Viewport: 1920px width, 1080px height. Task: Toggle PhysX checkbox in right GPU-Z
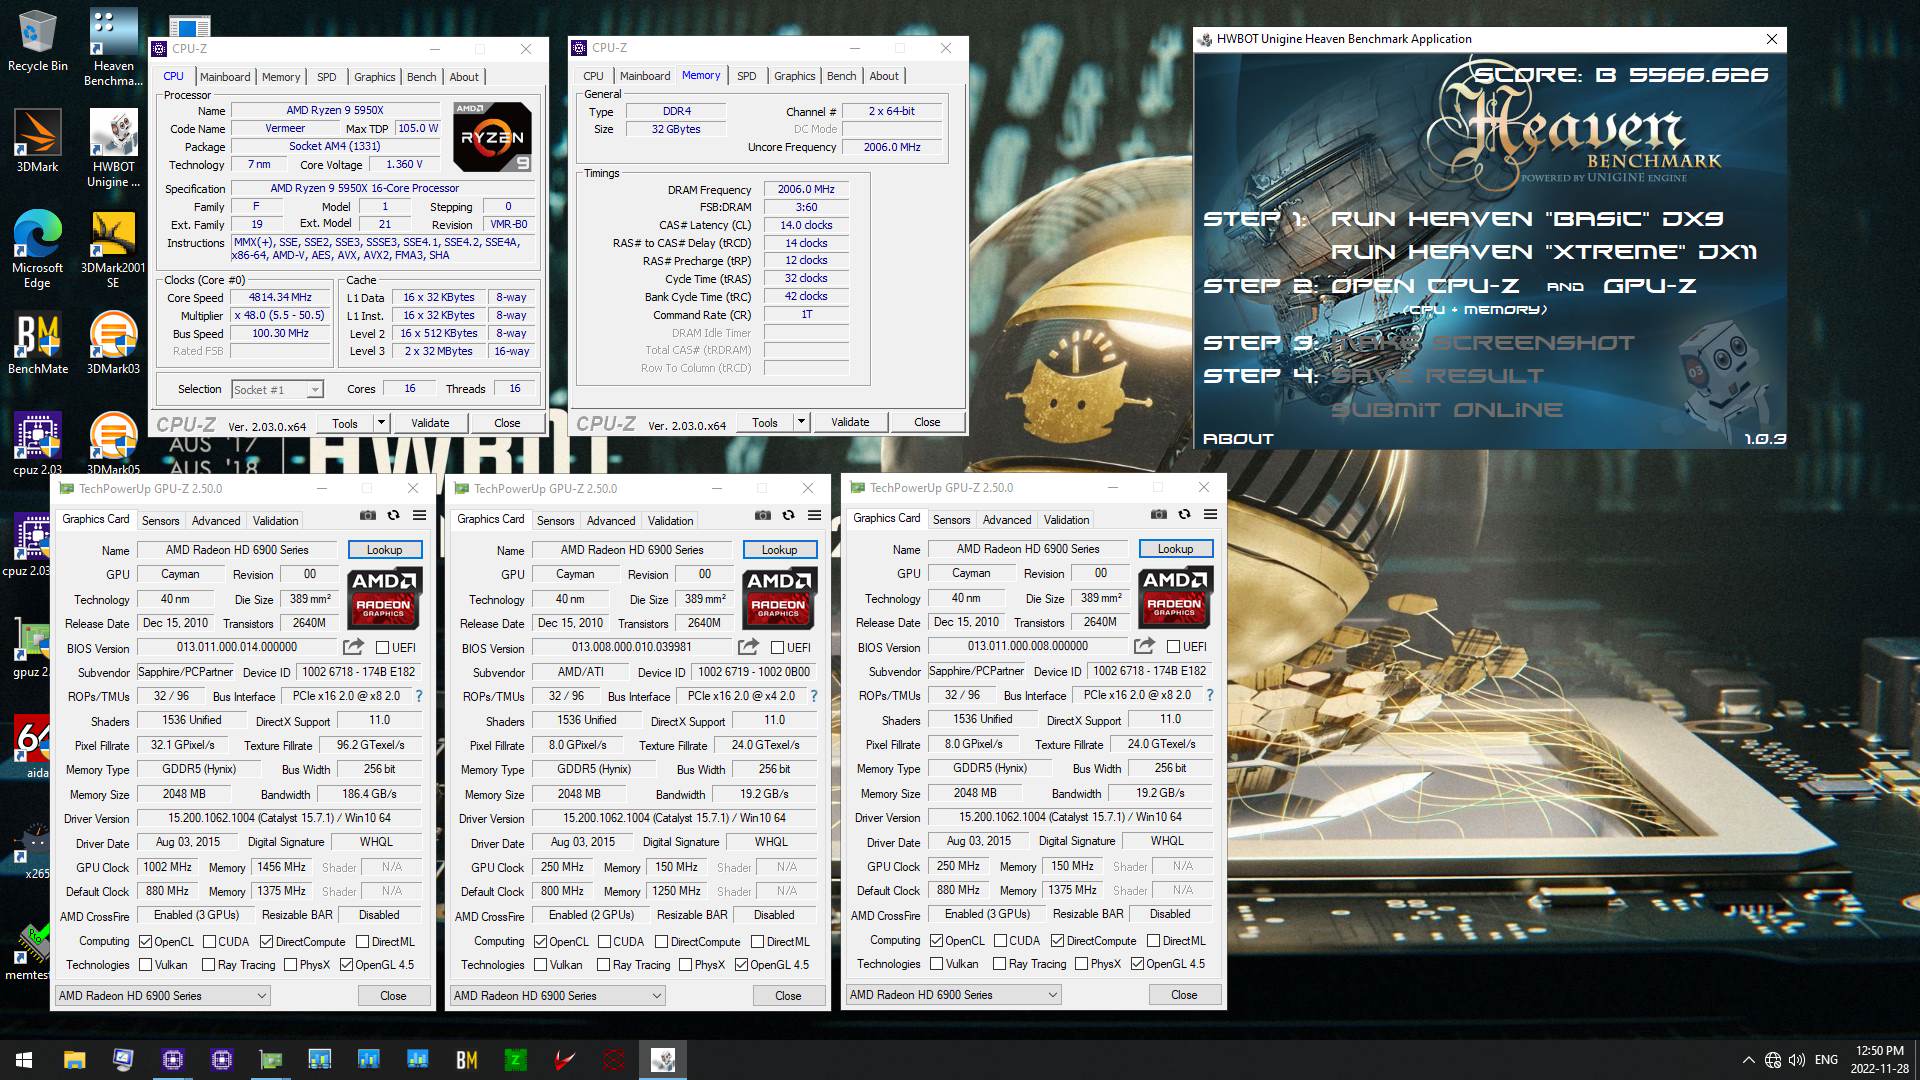1082,964
